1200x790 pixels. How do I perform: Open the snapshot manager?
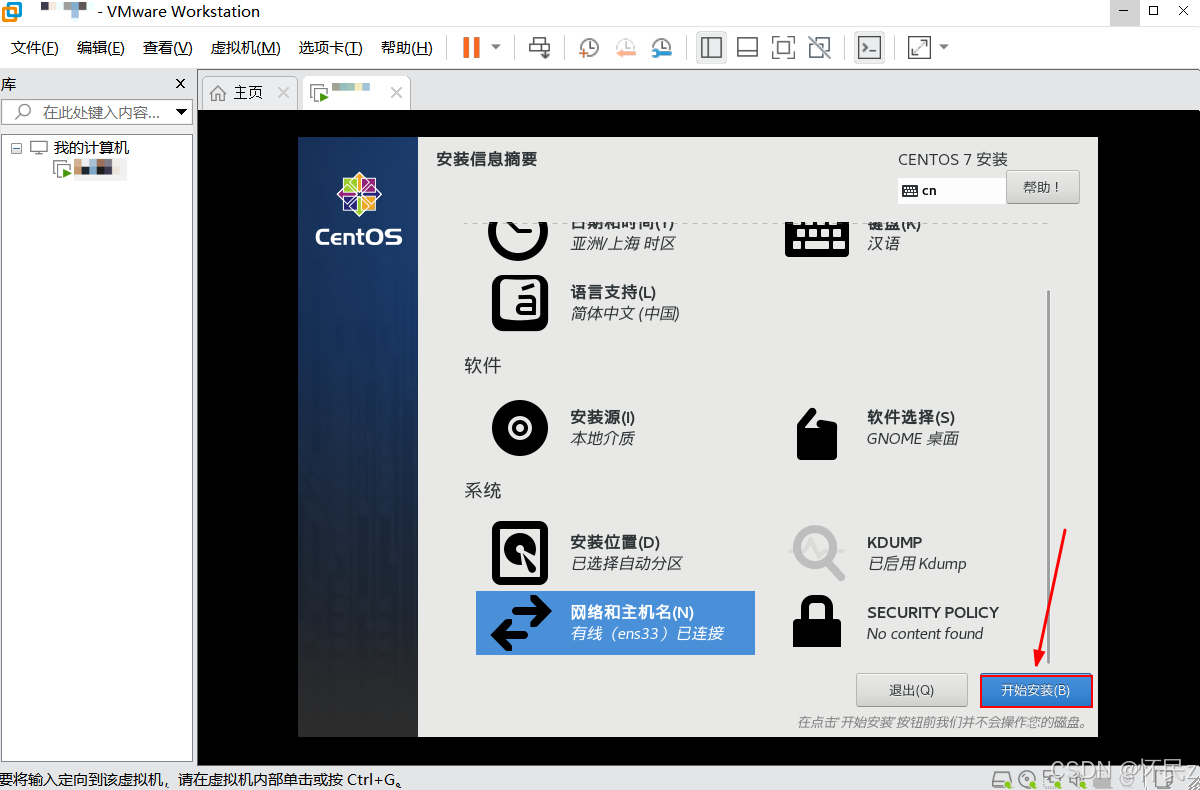click(x=662, y=47)
